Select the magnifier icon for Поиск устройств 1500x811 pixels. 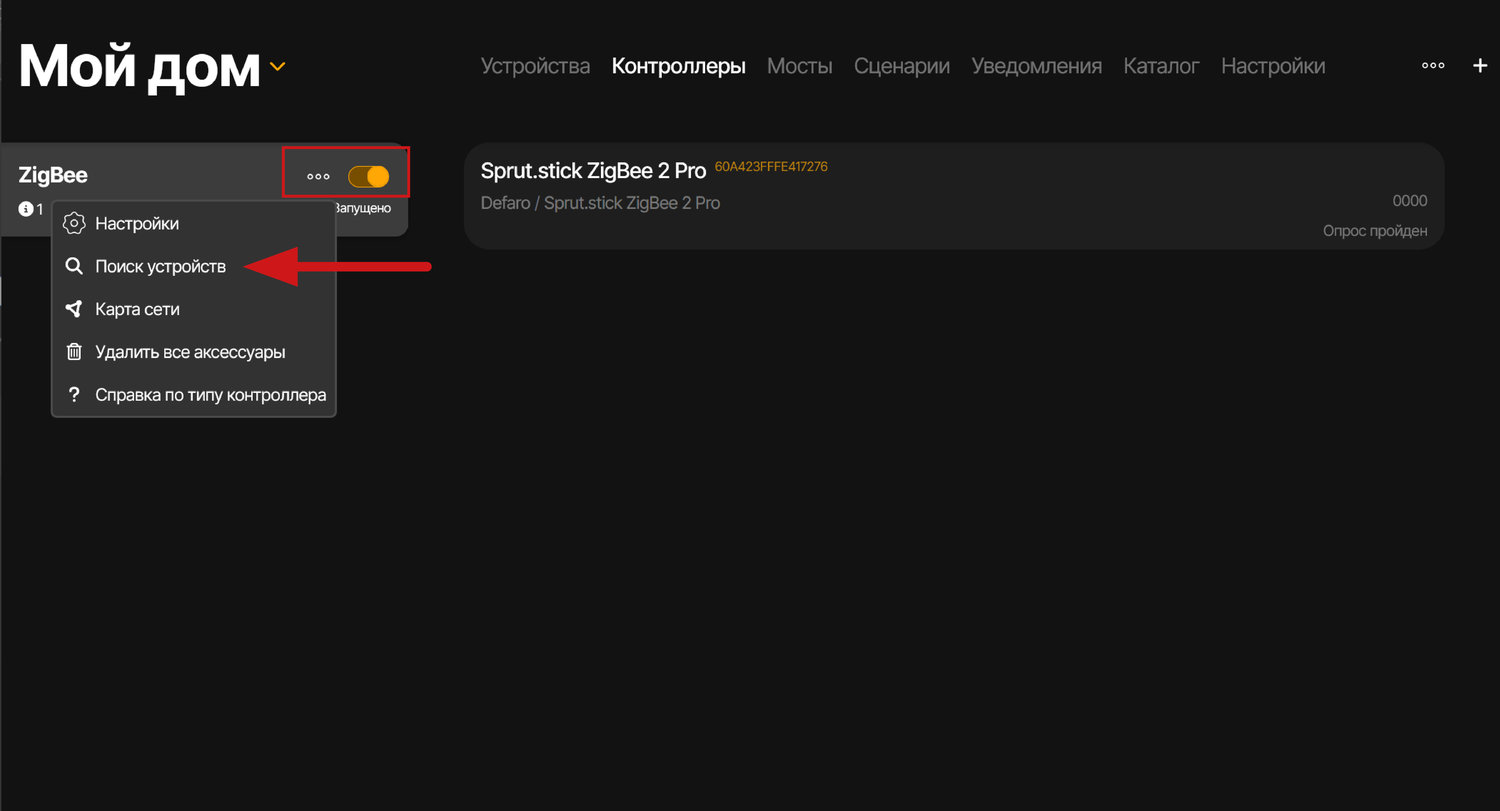tap(73, 266)
